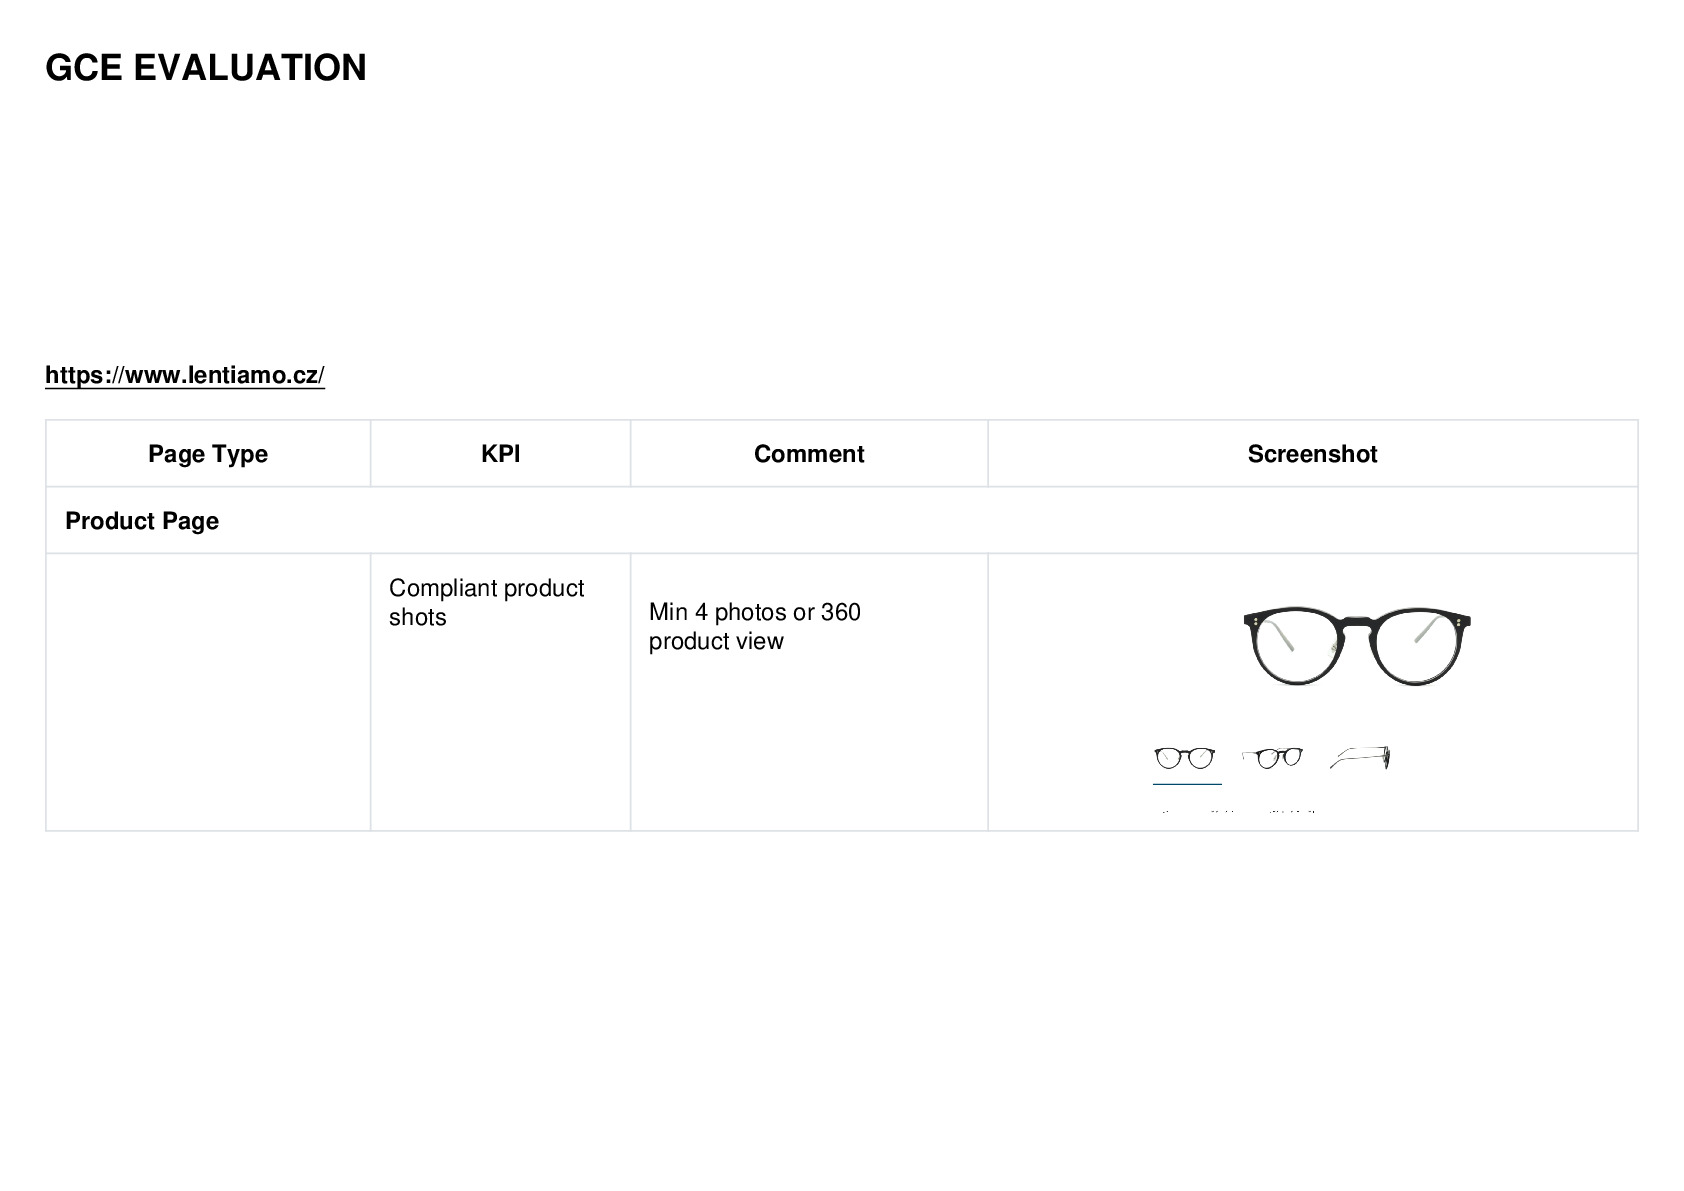Click the large black glasses product image
Image resolution: width=1684 pixels, height=1191 pixels.
point(1357,646)
